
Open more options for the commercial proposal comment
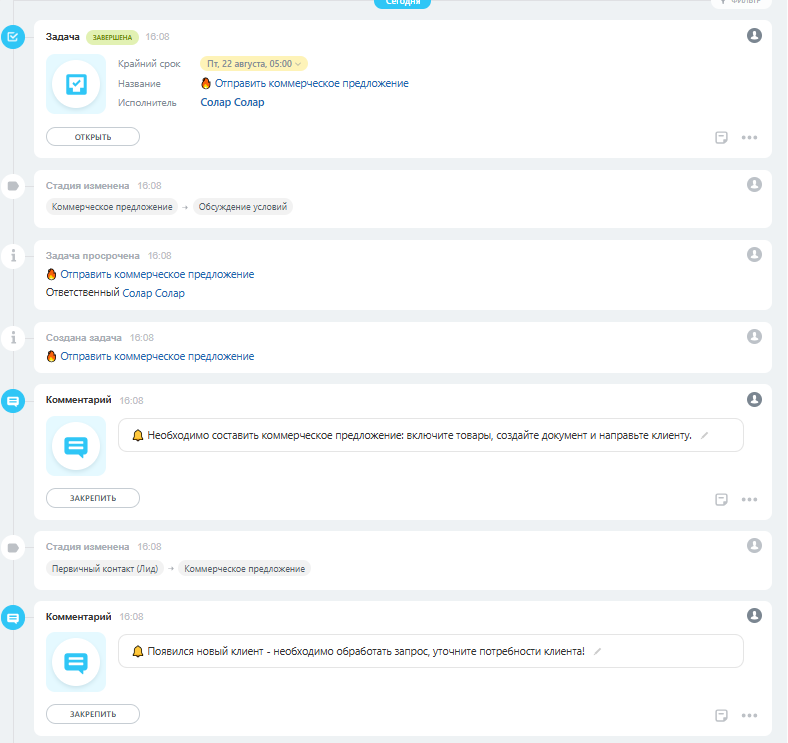(750, 499)
